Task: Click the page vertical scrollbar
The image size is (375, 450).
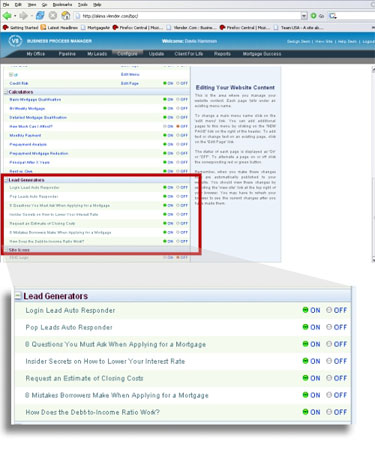Action: tap(373, 164)
